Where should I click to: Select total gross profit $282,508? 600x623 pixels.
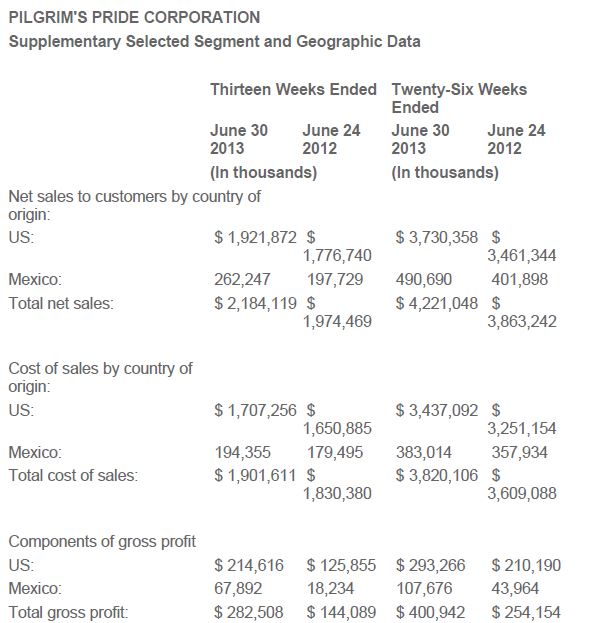[x=249, y=612]
